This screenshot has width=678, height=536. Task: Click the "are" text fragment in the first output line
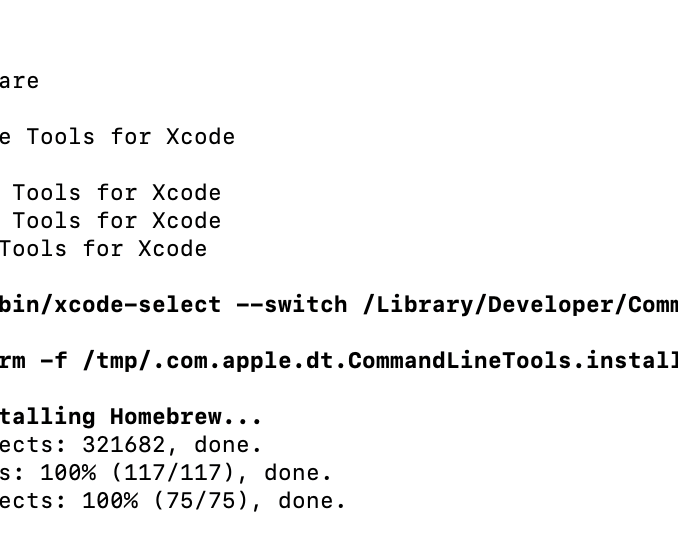(19, 81)
